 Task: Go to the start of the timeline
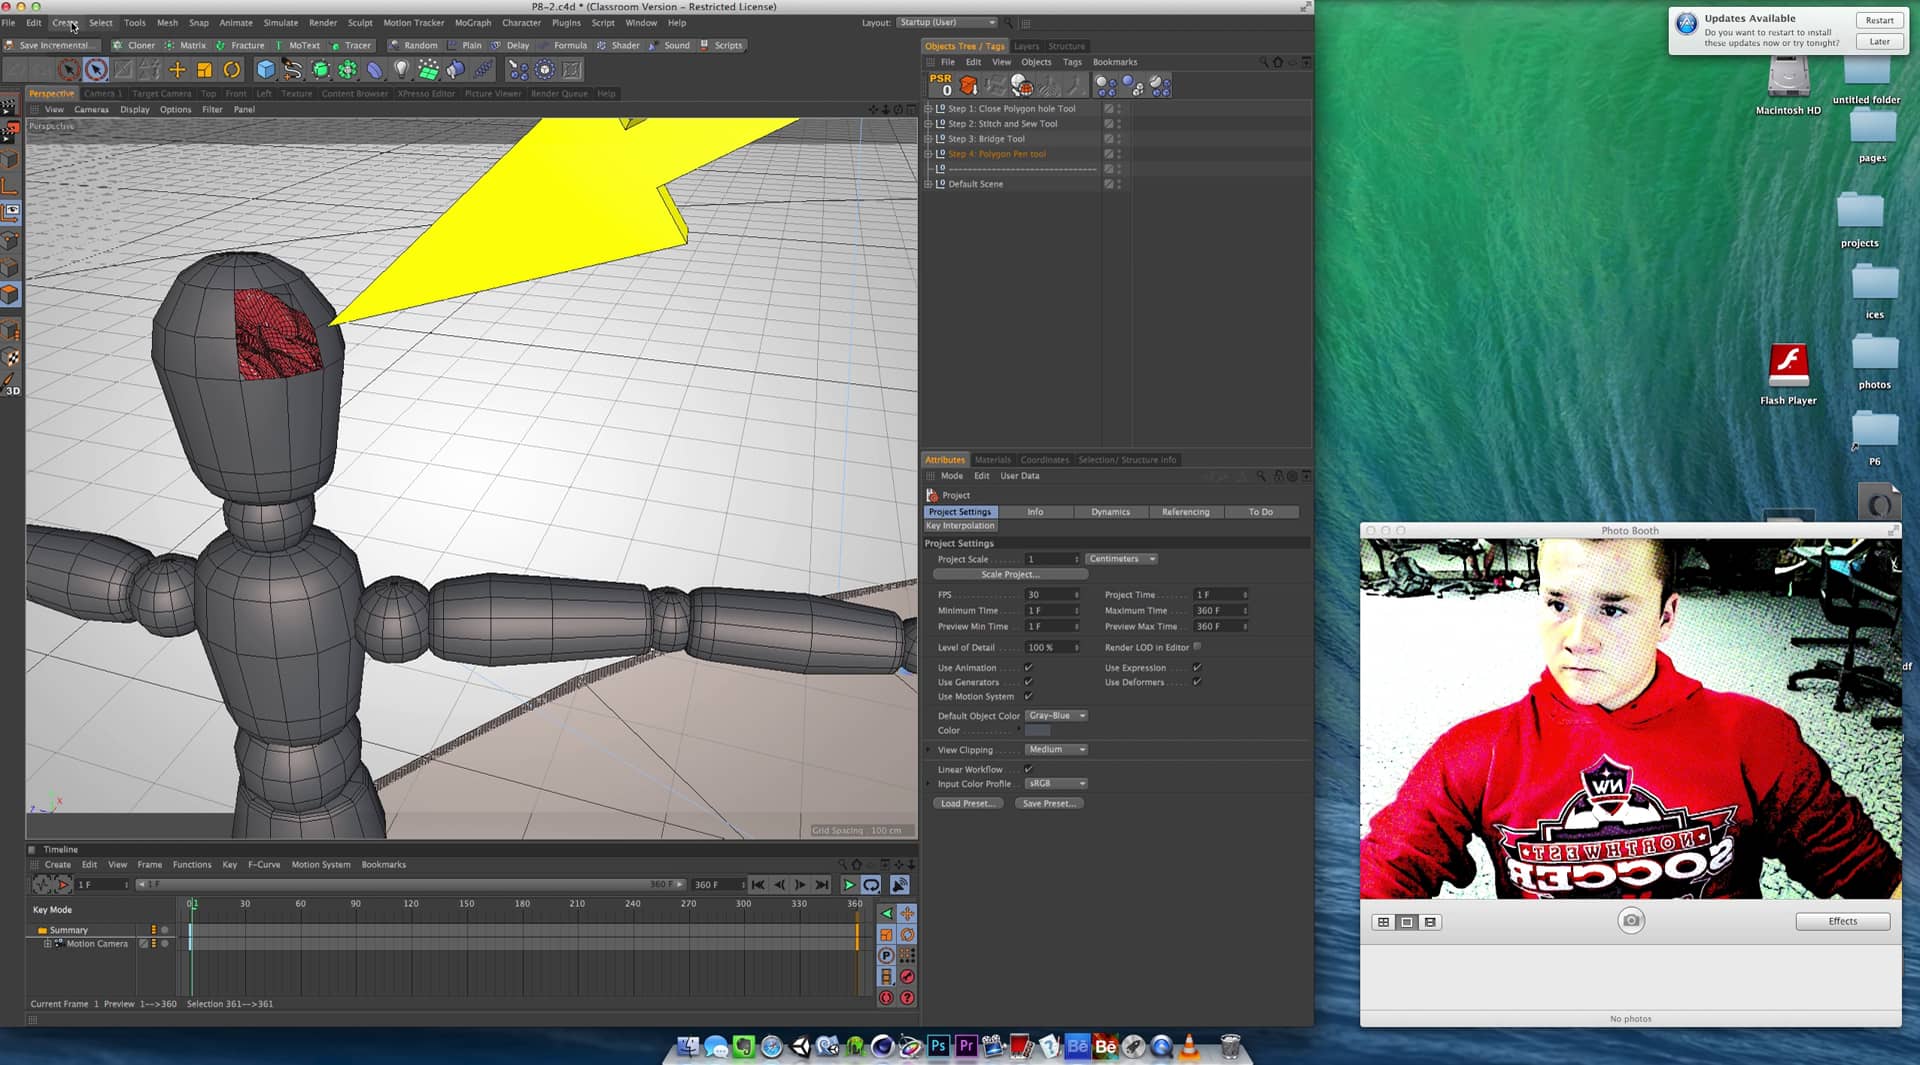click(x=758, y=885)
